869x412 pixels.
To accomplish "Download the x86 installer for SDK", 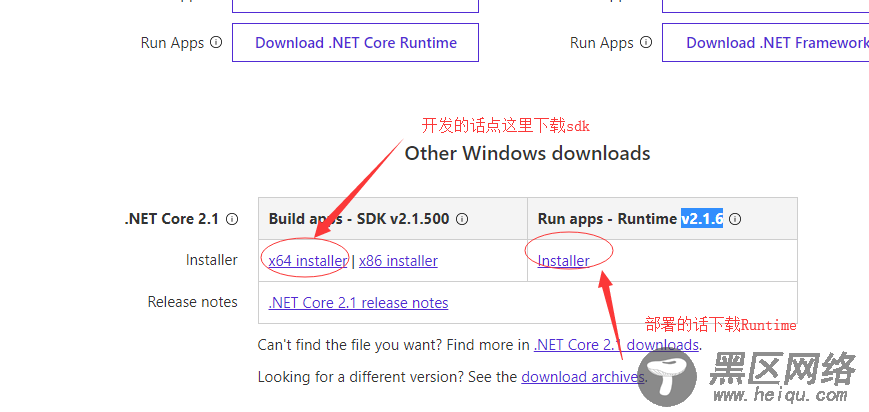I will pos(398,261).
